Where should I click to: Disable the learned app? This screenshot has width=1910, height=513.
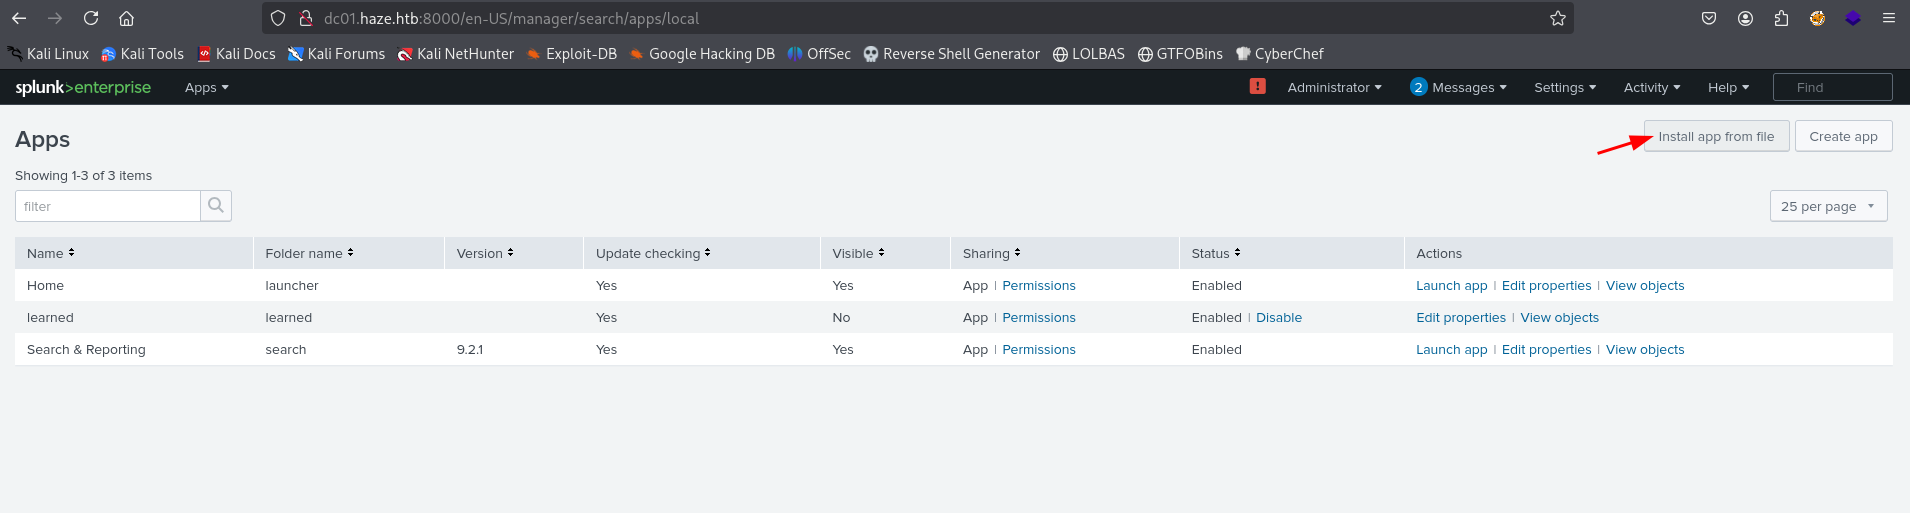[1278, 318]
